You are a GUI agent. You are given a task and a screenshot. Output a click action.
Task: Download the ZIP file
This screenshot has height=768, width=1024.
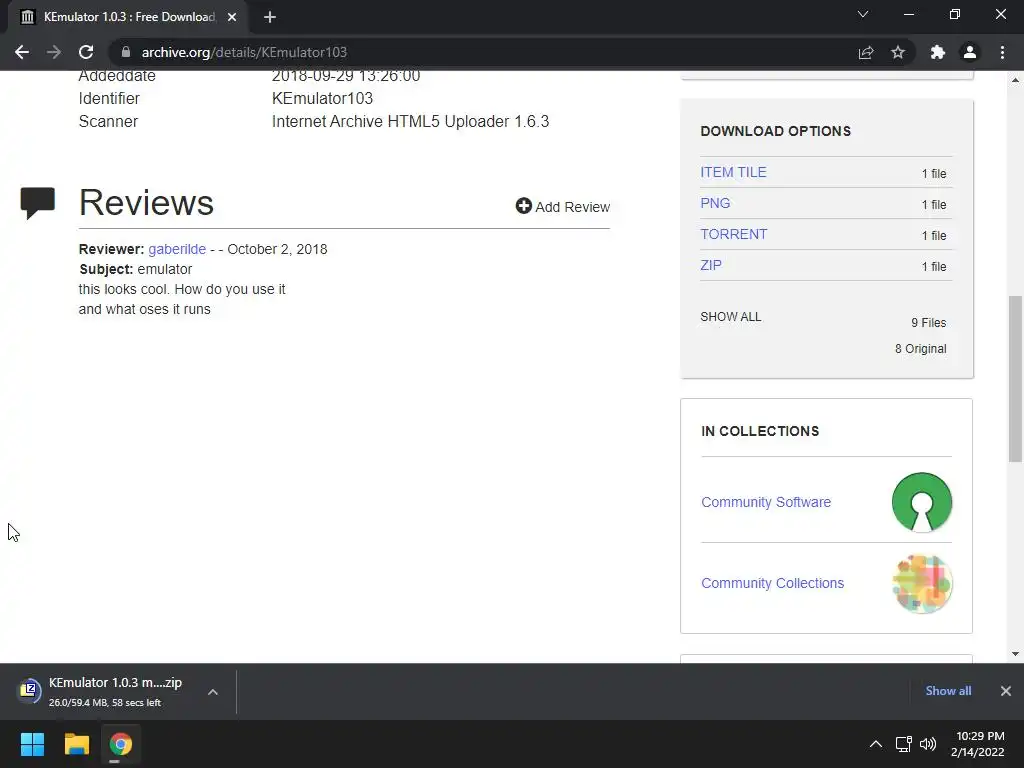pyautogui.click(x=711, y=265)
